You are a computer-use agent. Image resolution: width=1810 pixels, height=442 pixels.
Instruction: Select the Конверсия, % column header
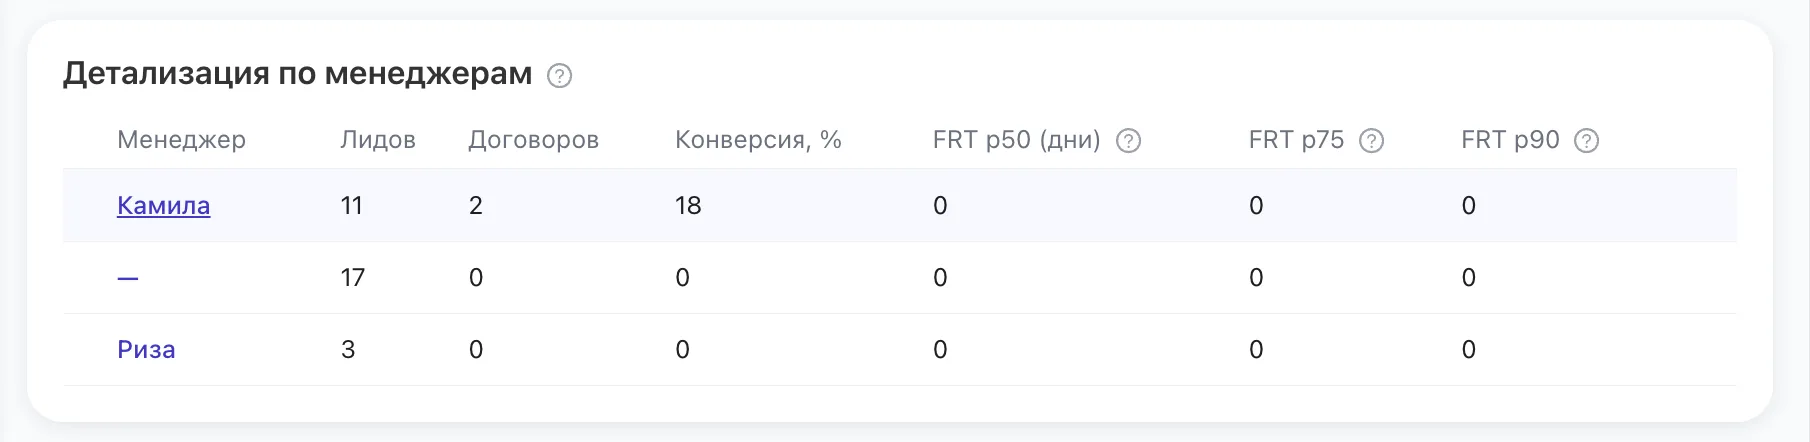758,140
